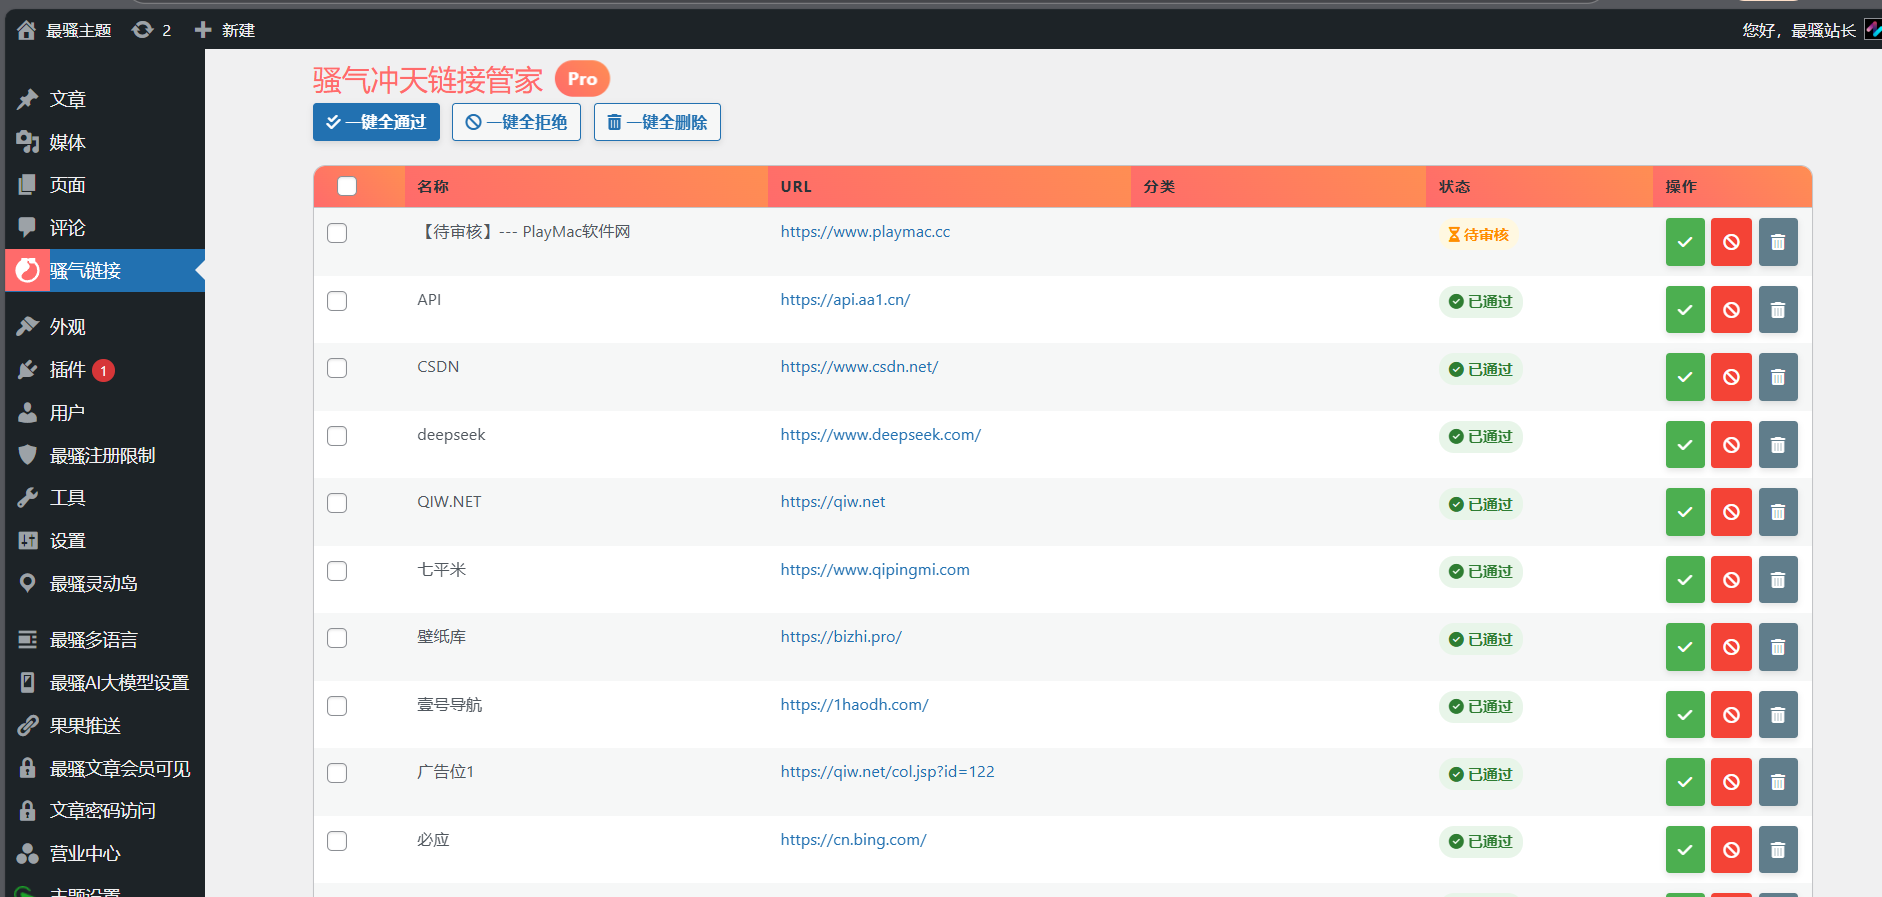1882x897 pixels.
Task: Open the 页面 sidebar menu
Action: 105,185
